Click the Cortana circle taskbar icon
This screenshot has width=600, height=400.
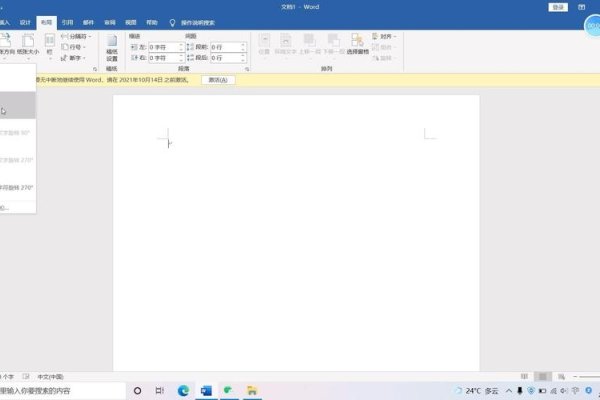pyautogui.click(x=137, y=390)
